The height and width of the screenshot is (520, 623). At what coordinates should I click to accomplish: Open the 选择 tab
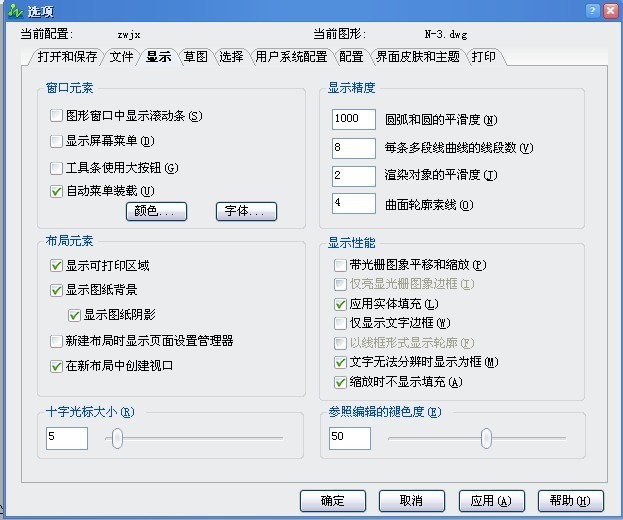tap(231, 57)
